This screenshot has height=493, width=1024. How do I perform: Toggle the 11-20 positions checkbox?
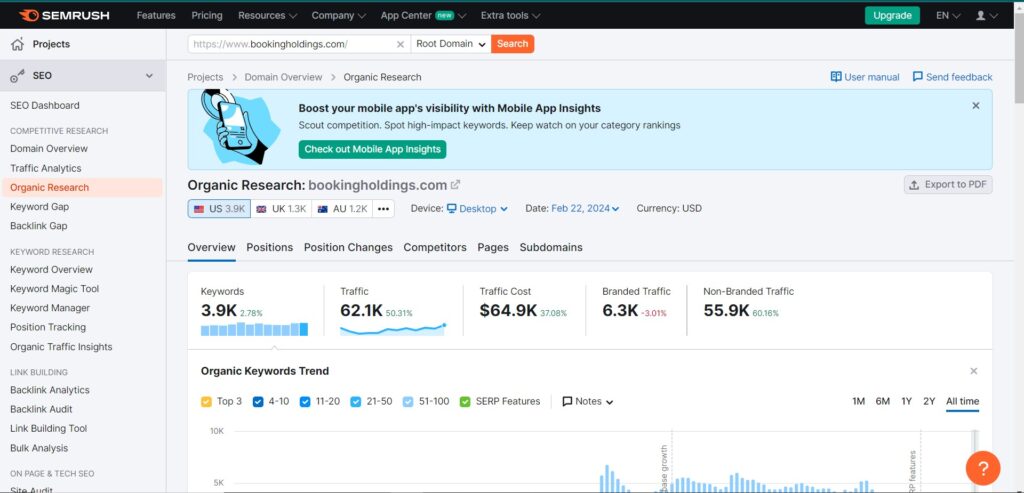pos(305,402)
